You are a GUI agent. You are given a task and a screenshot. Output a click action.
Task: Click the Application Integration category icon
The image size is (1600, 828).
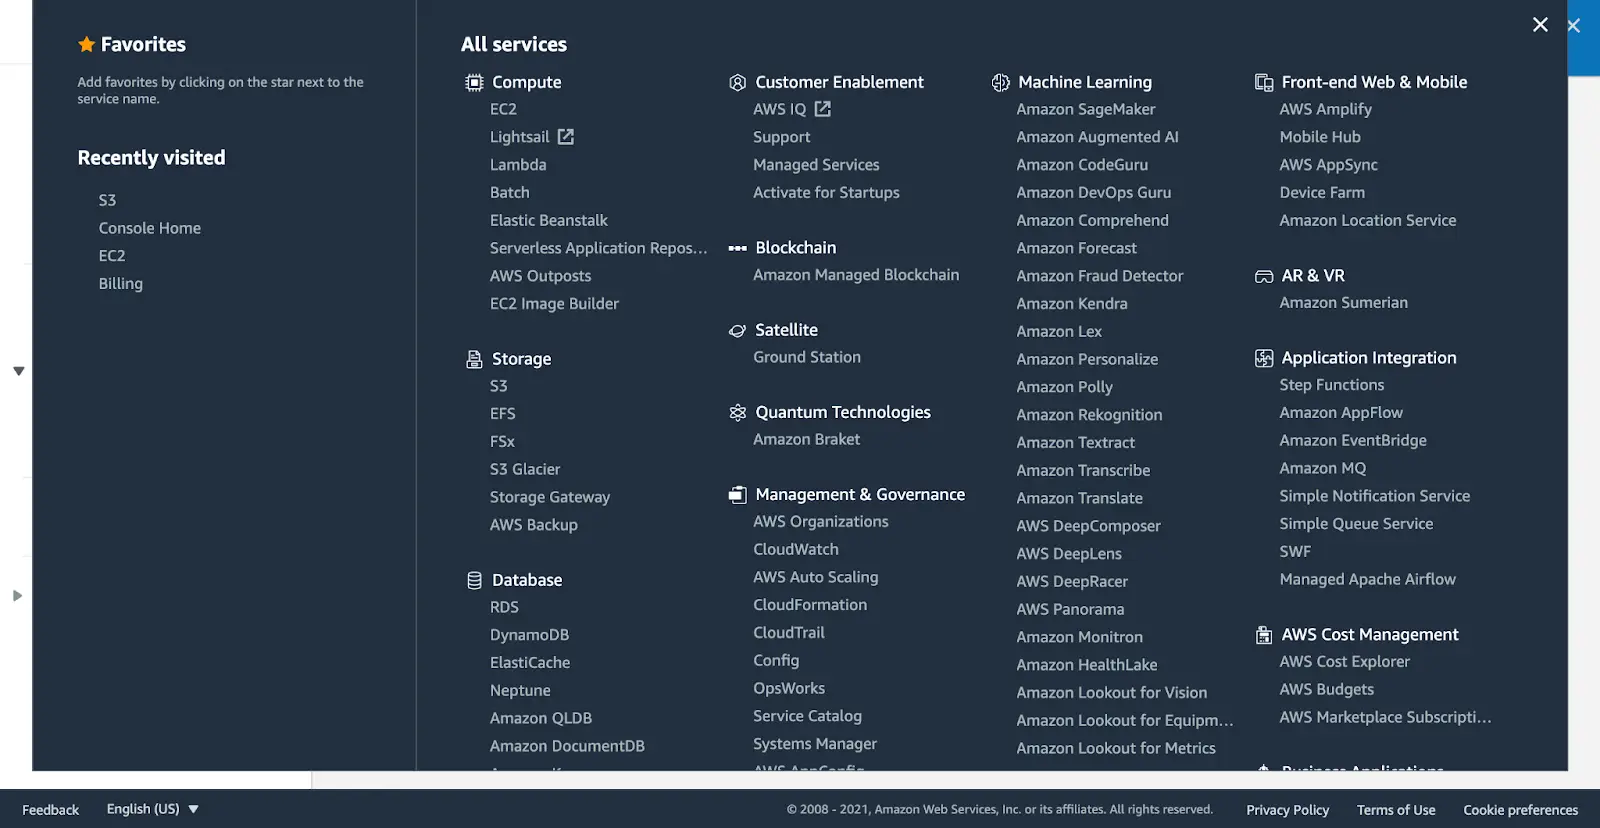(1264, 358)
